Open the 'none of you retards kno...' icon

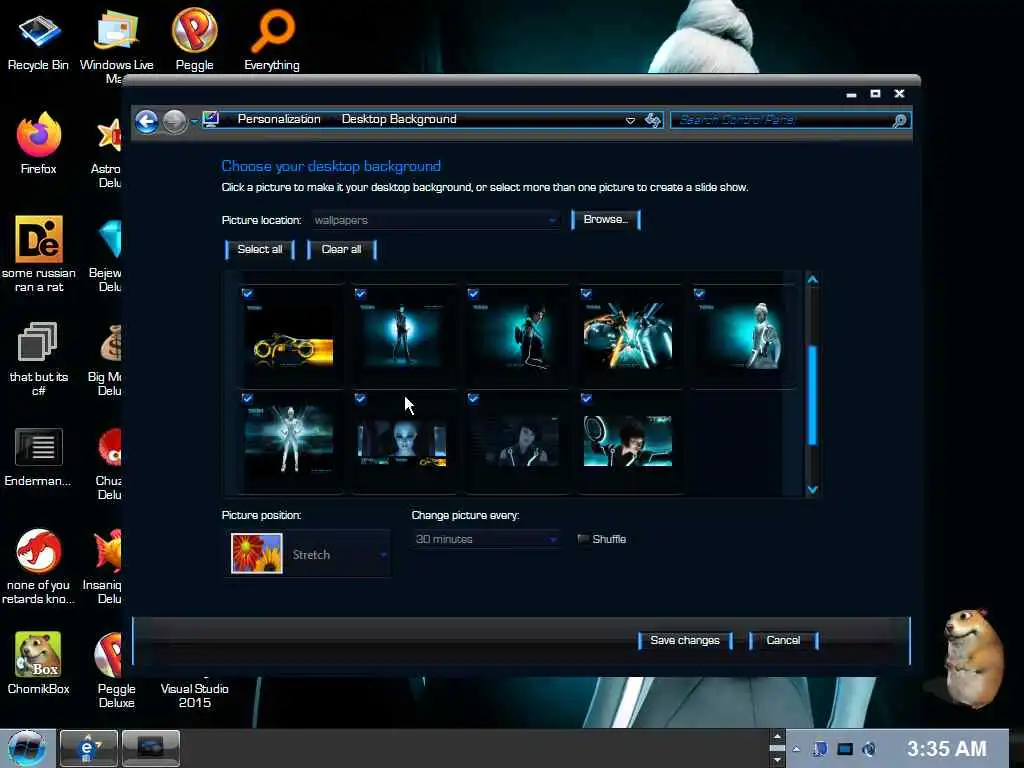[x=38, y=567]
